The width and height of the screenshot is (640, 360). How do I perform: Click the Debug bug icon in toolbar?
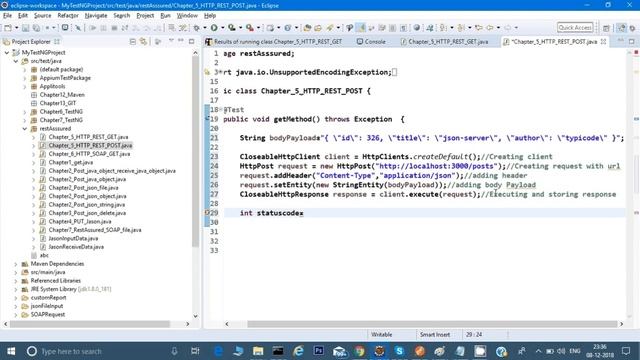(x=196, y=28)
